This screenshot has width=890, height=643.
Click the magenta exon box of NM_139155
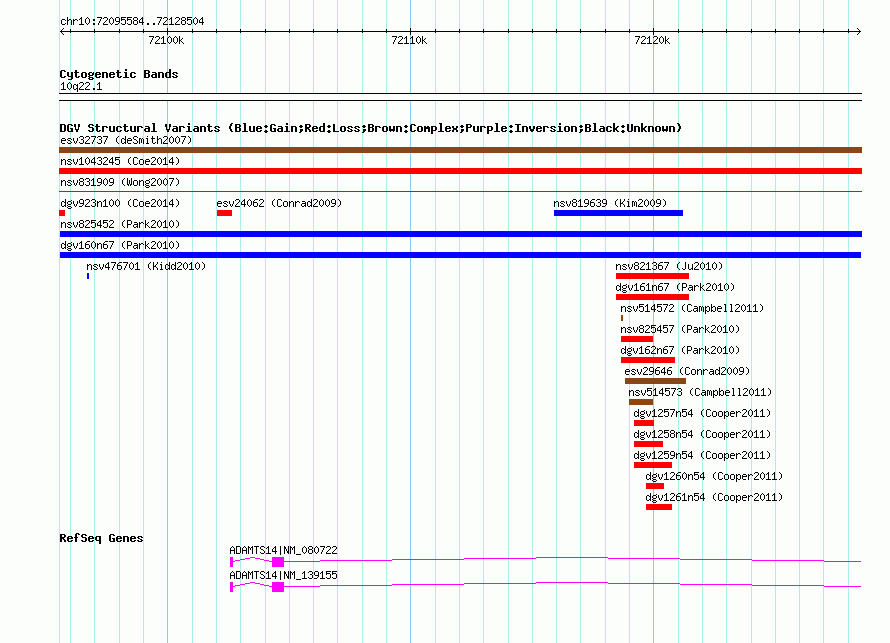click(278, 587)
